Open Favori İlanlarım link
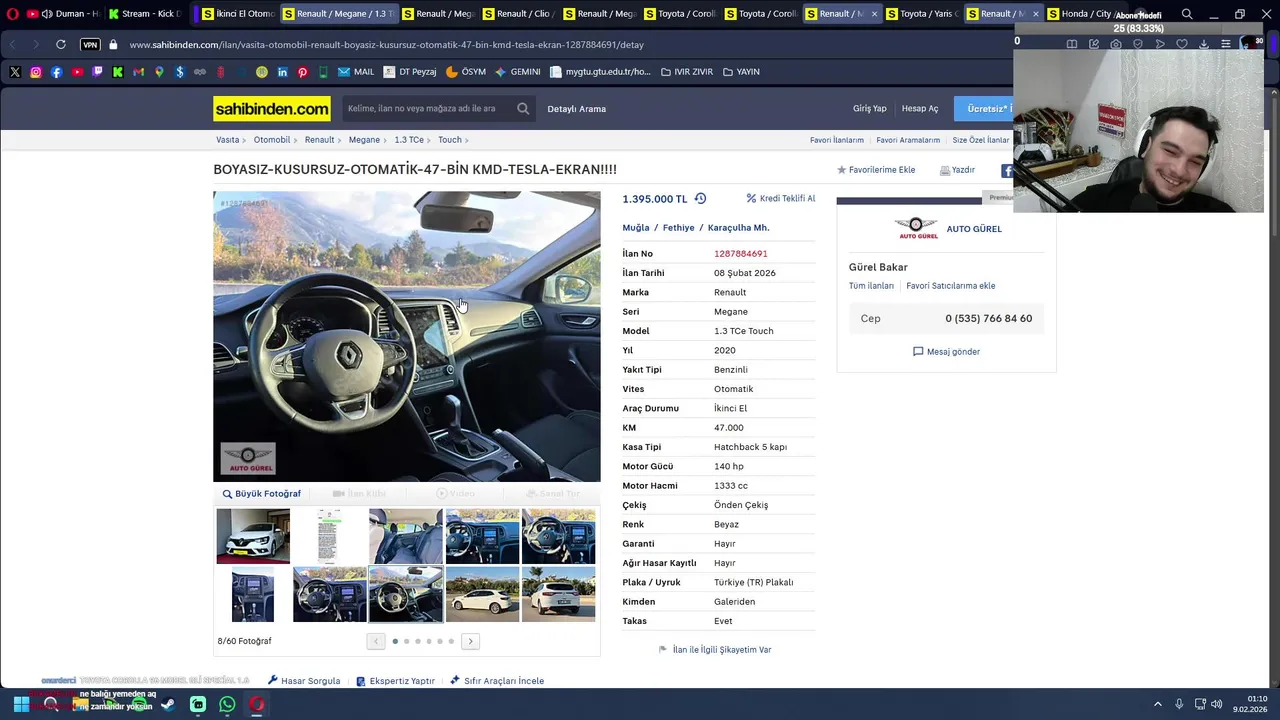The image size is (1280, 720). 837,140
